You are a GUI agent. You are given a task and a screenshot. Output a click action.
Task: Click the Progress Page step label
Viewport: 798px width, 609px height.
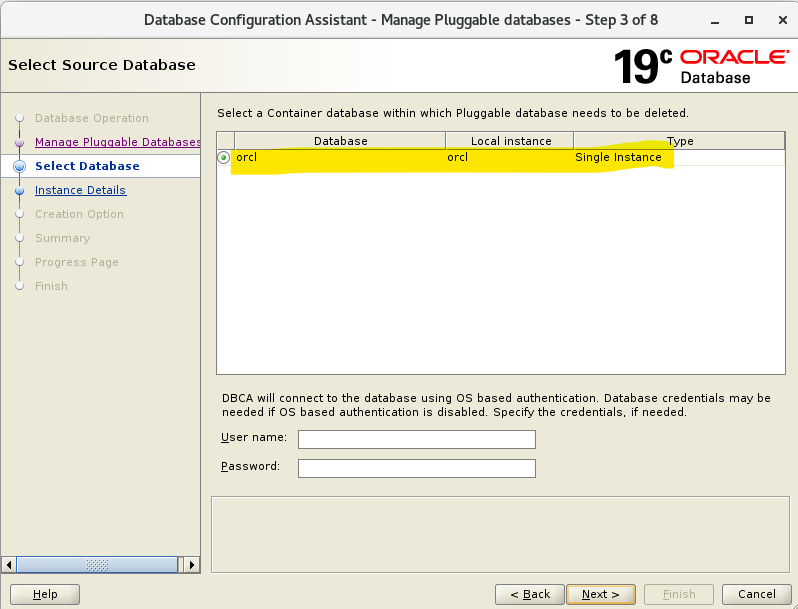click(77, 262)
